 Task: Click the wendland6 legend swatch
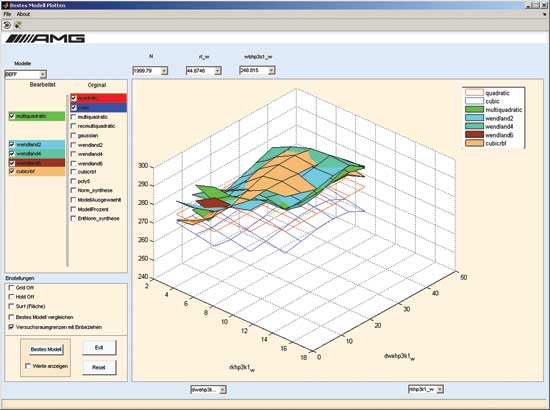[474, 135]
